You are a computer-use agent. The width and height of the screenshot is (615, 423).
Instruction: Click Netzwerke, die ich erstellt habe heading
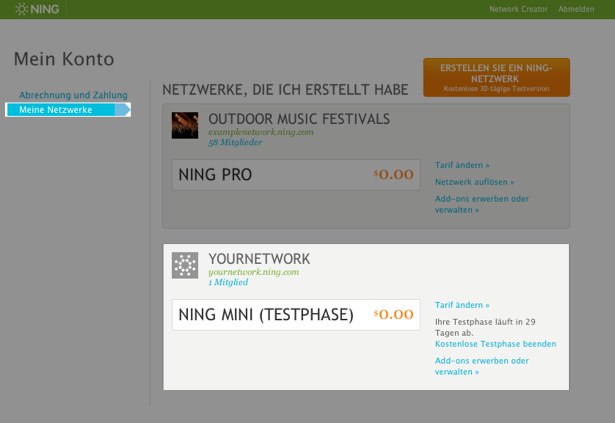(285, 90)
